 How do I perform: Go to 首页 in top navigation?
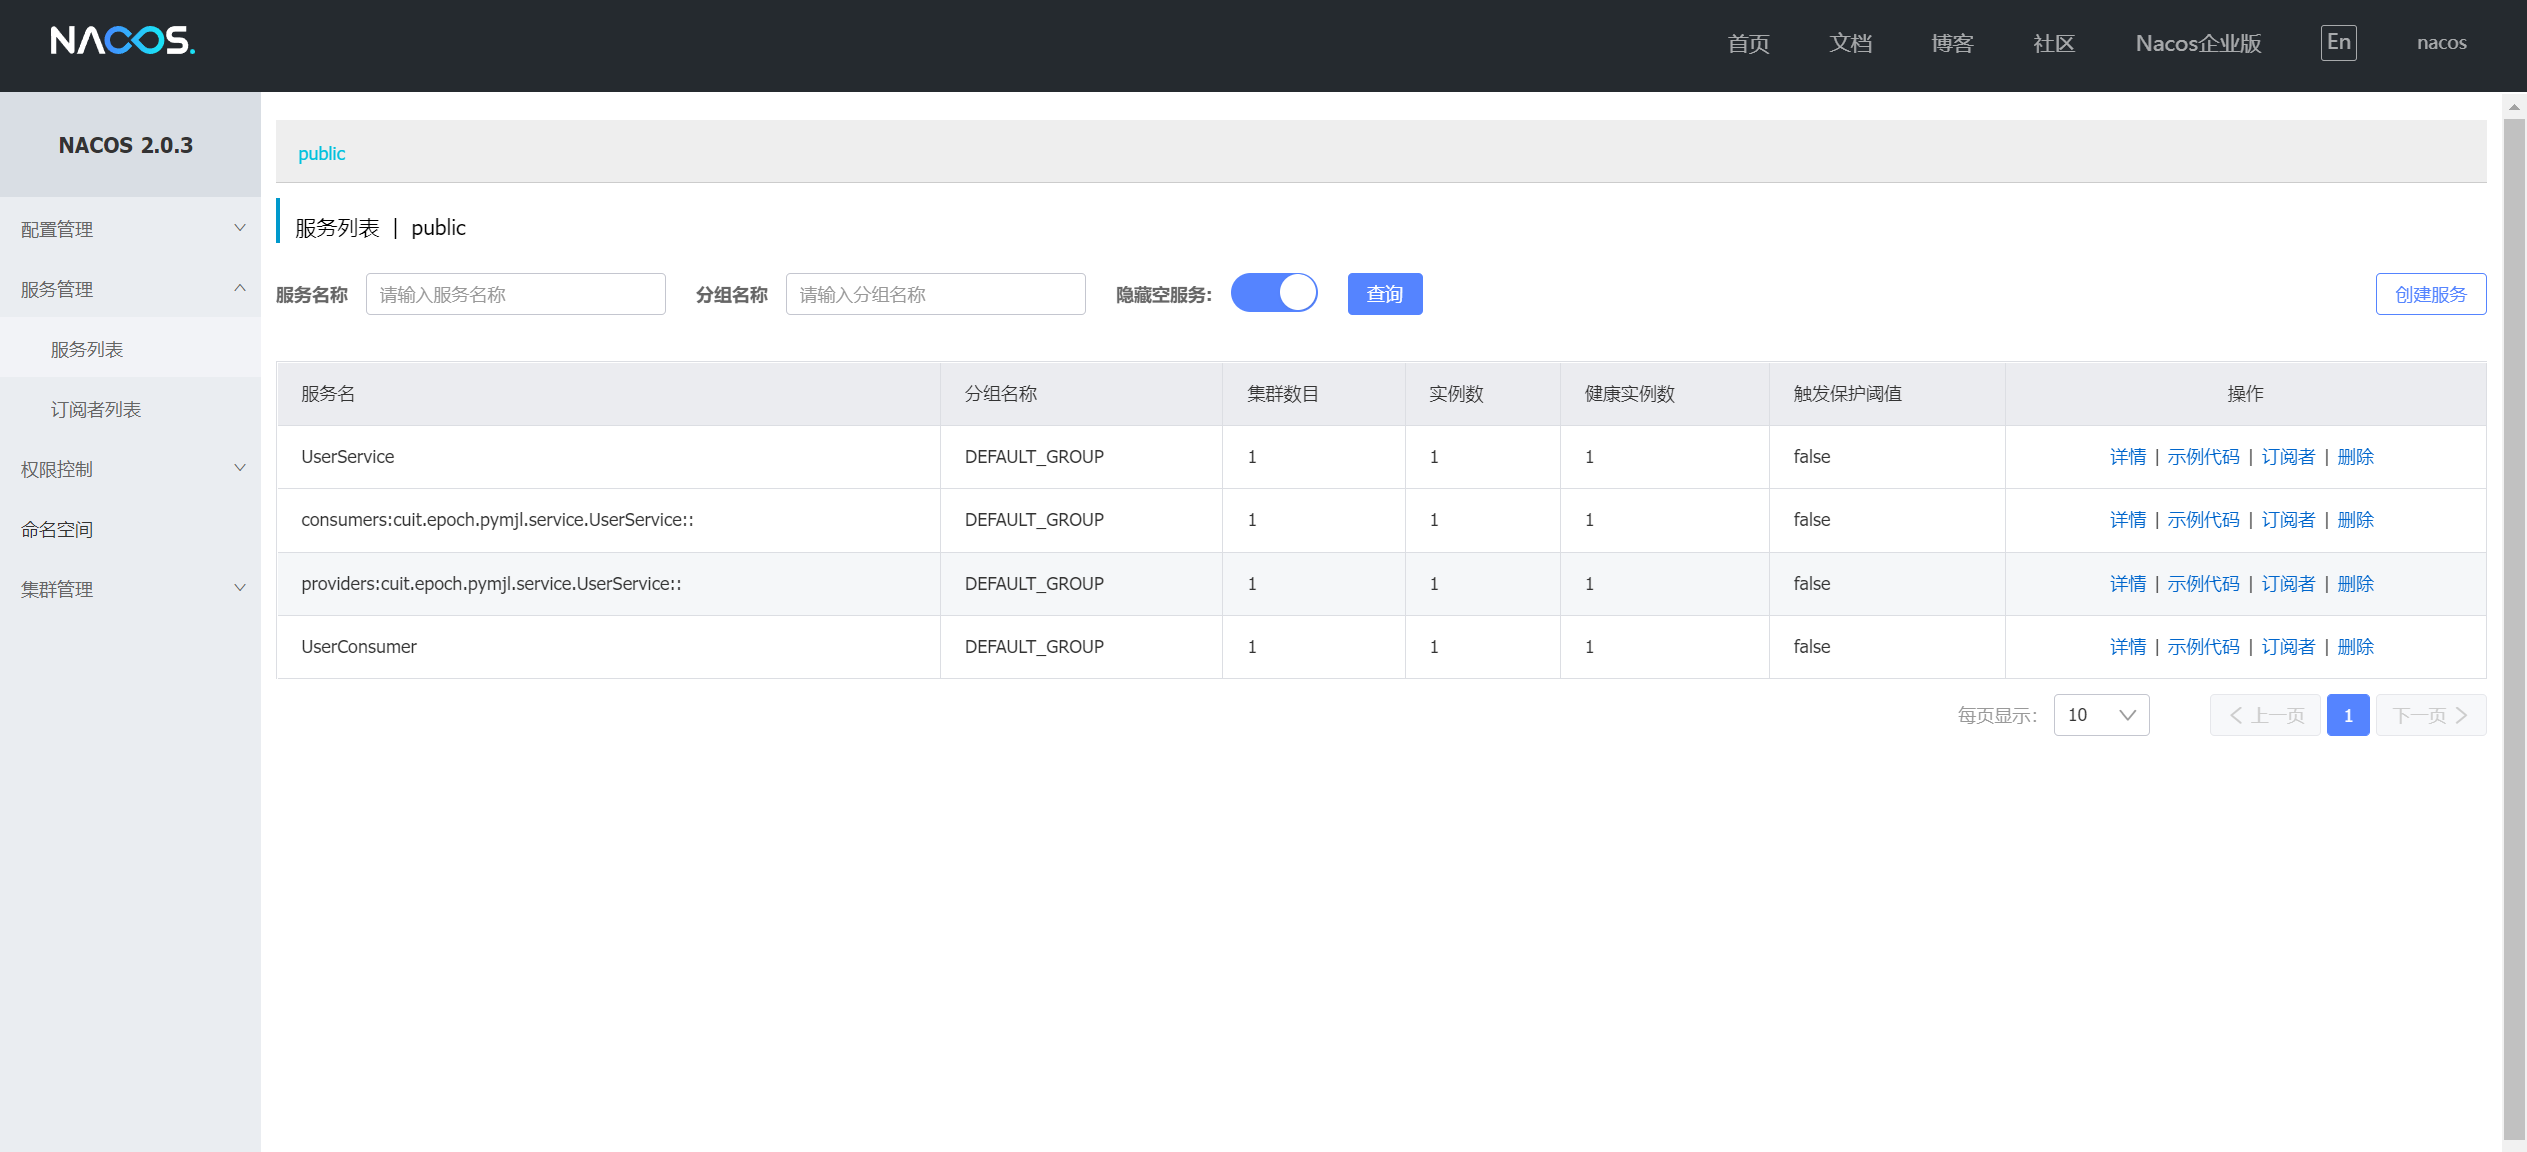(1748, 43)
